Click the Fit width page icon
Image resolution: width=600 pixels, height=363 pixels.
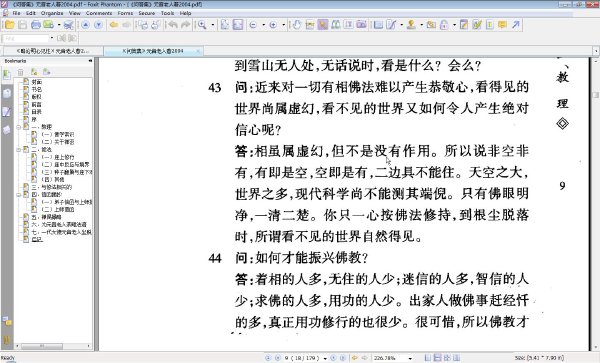[x=238, y=25]
